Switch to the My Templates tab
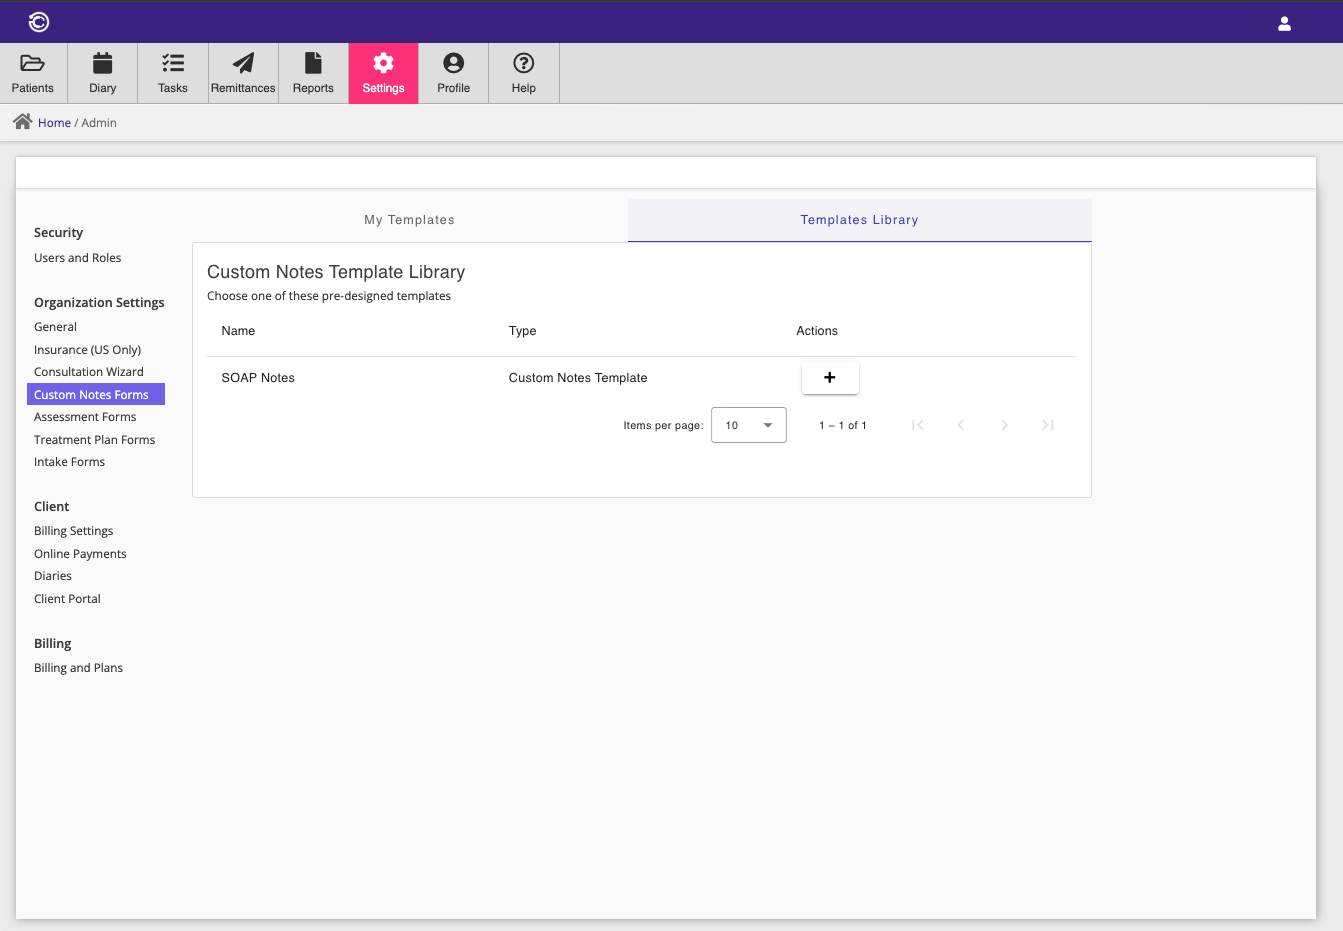 pyautogui.click(x=409, y=219)
